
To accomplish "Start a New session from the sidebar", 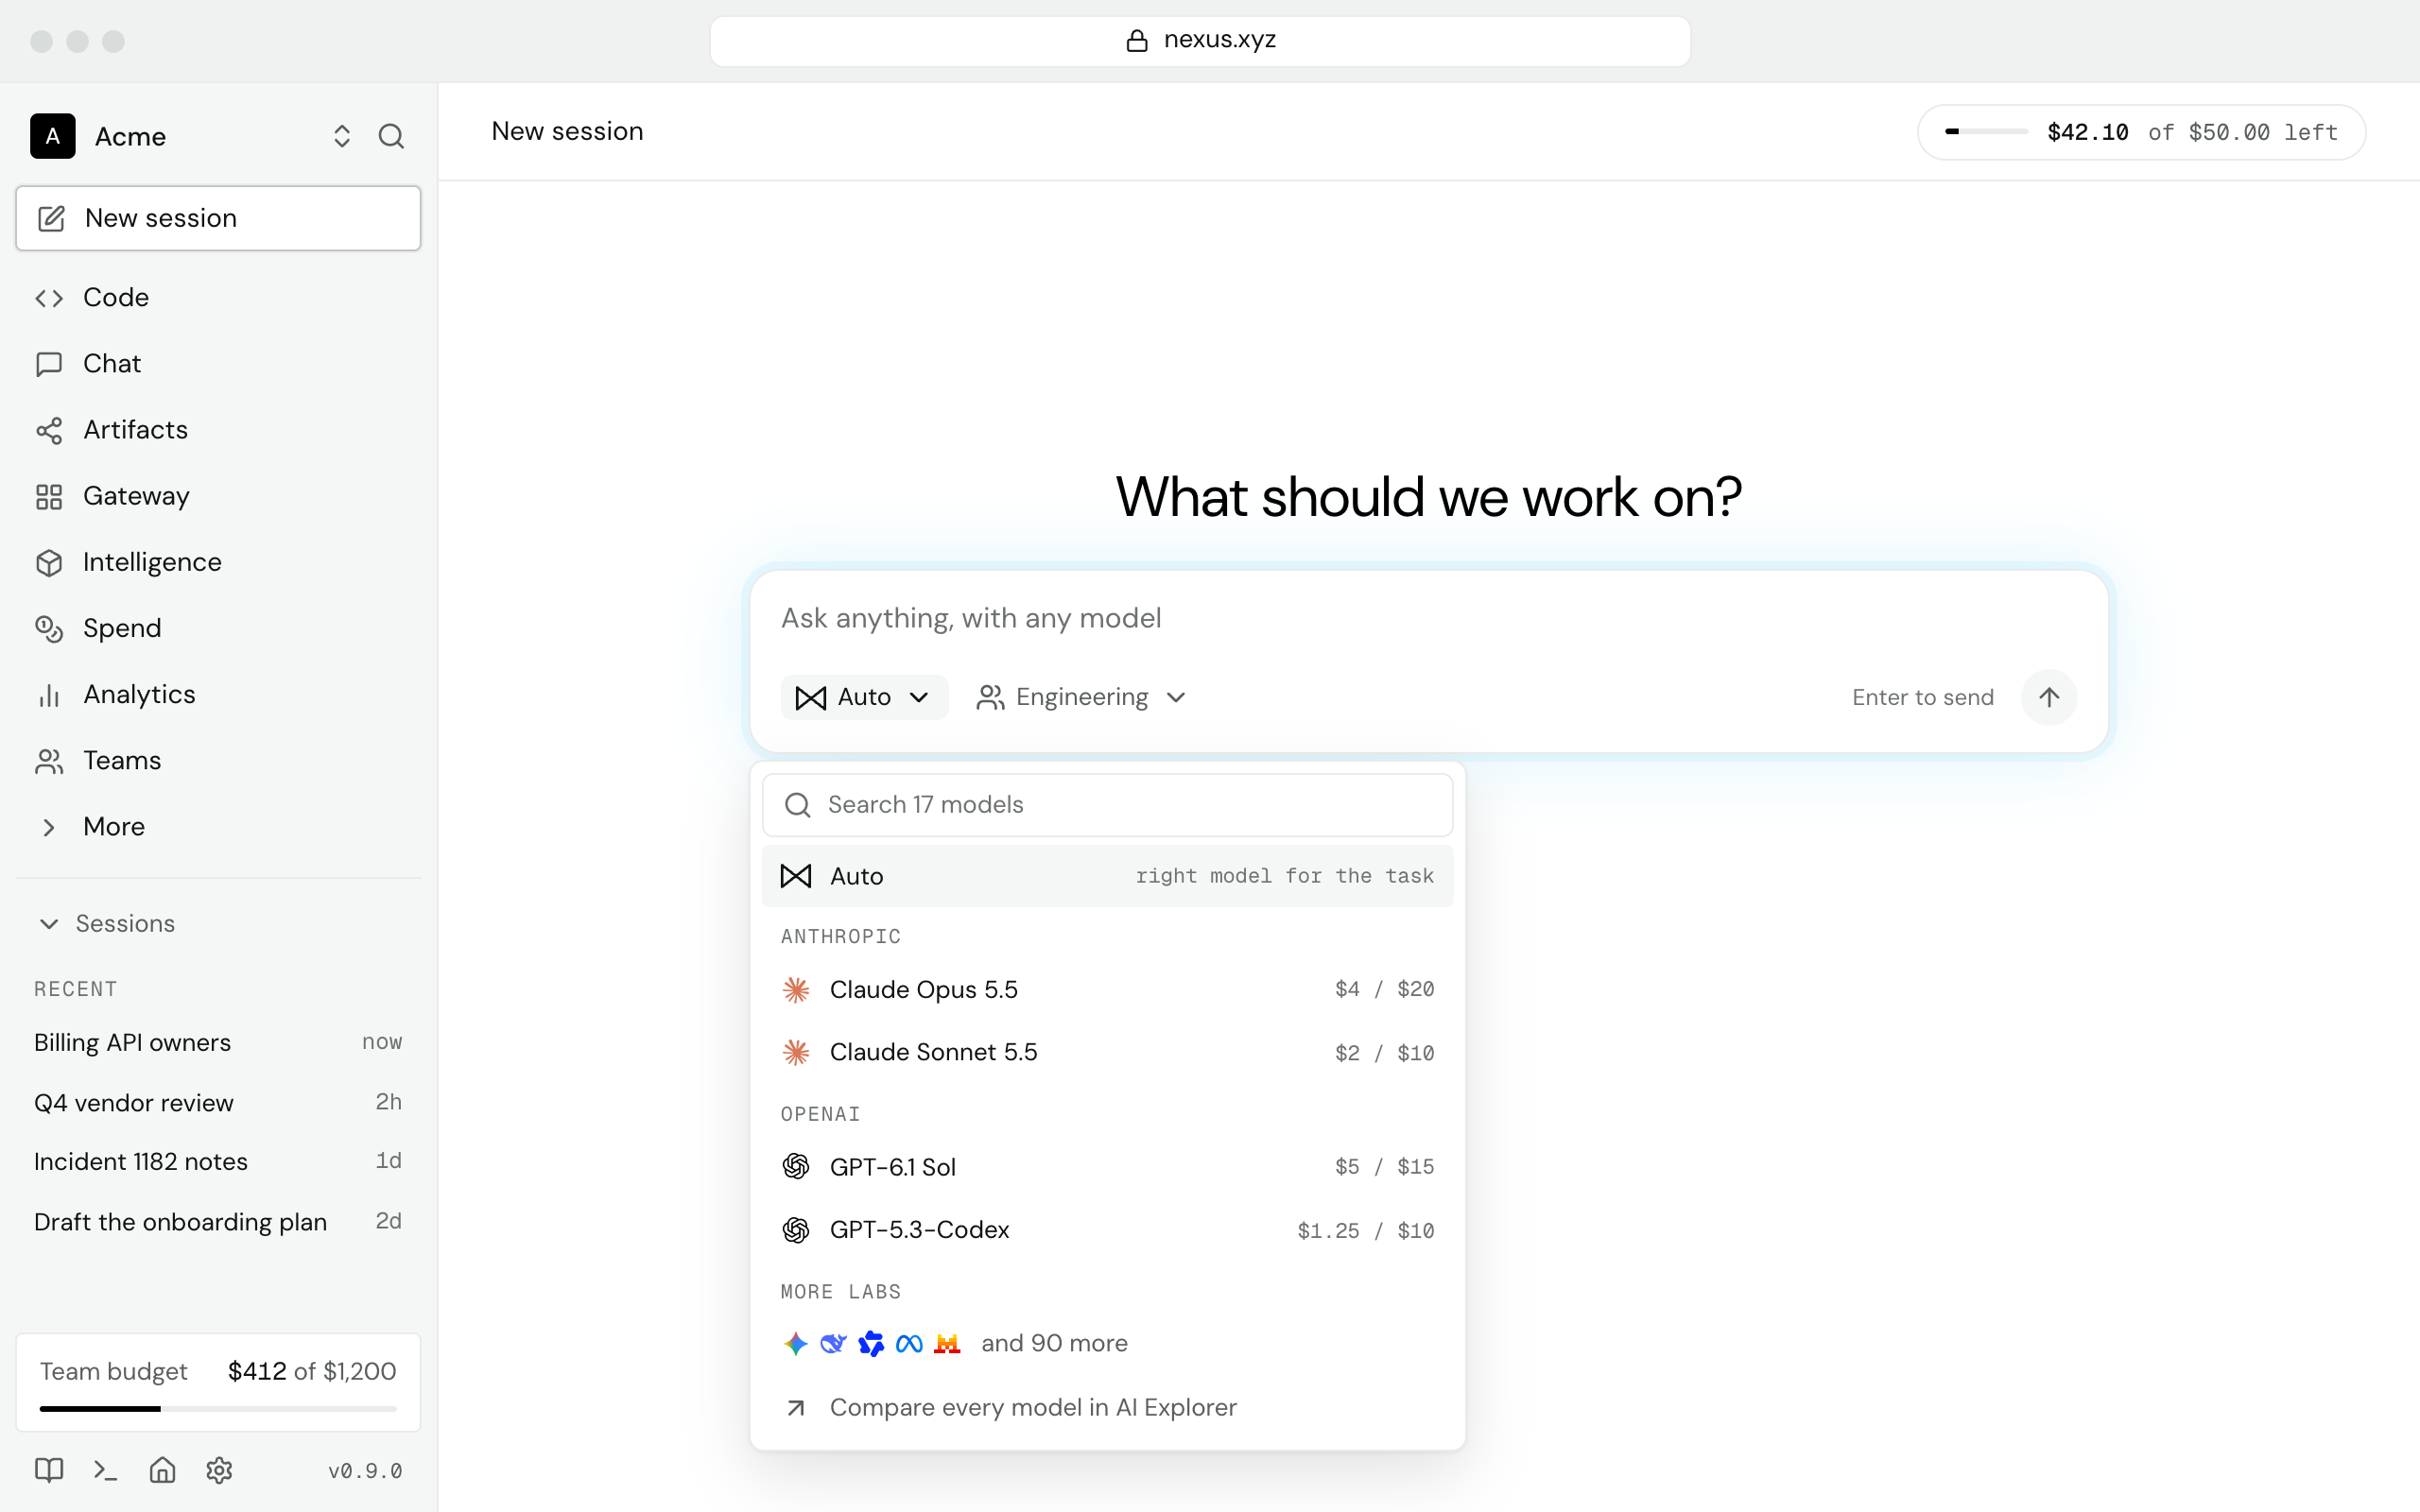I will [x=218, y=218].
